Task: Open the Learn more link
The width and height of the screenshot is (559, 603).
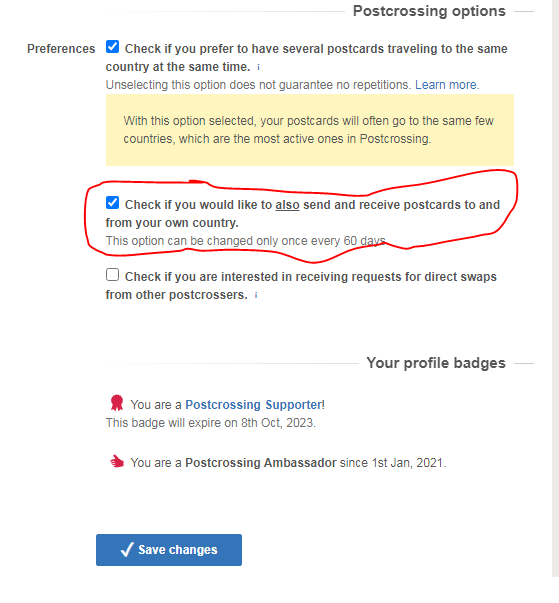Action: [x=447, y=85]
